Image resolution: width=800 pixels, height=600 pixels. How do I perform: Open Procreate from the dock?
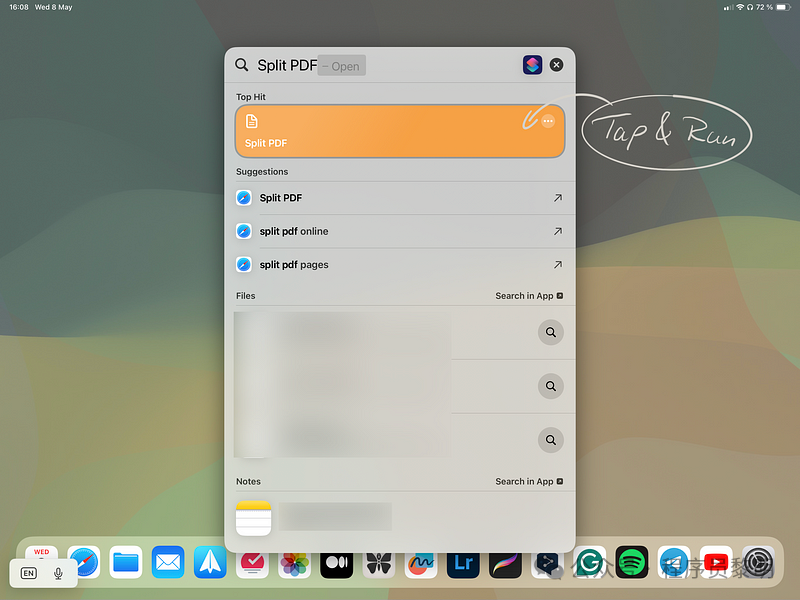pyautogui.click(x=506, y=565)
